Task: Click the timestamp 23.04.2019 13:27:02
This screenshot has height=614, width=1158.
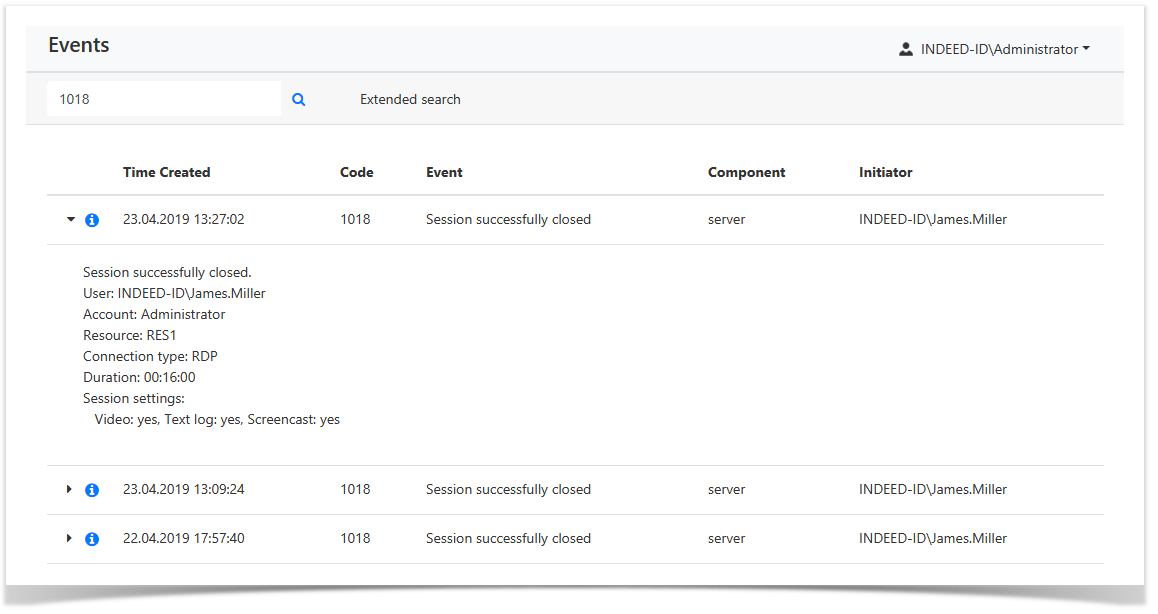Action: pos(183,220)
